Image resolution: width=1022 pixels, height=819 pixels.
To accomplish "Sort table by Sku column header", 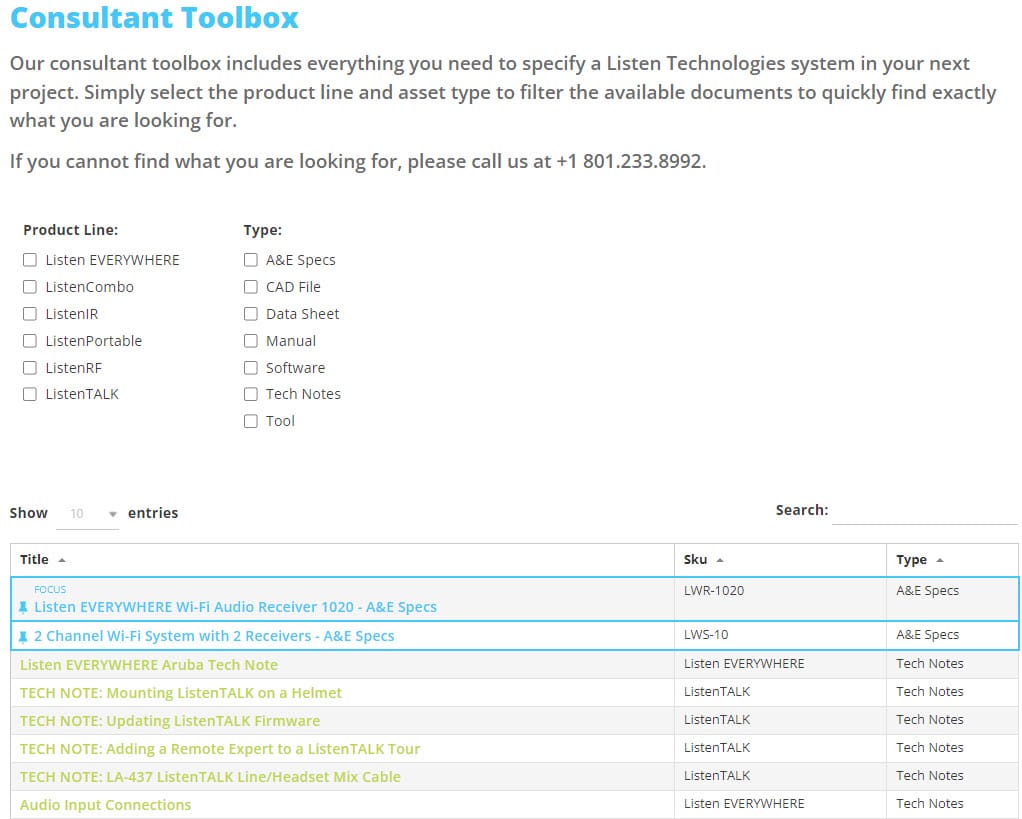I will 780,560.
